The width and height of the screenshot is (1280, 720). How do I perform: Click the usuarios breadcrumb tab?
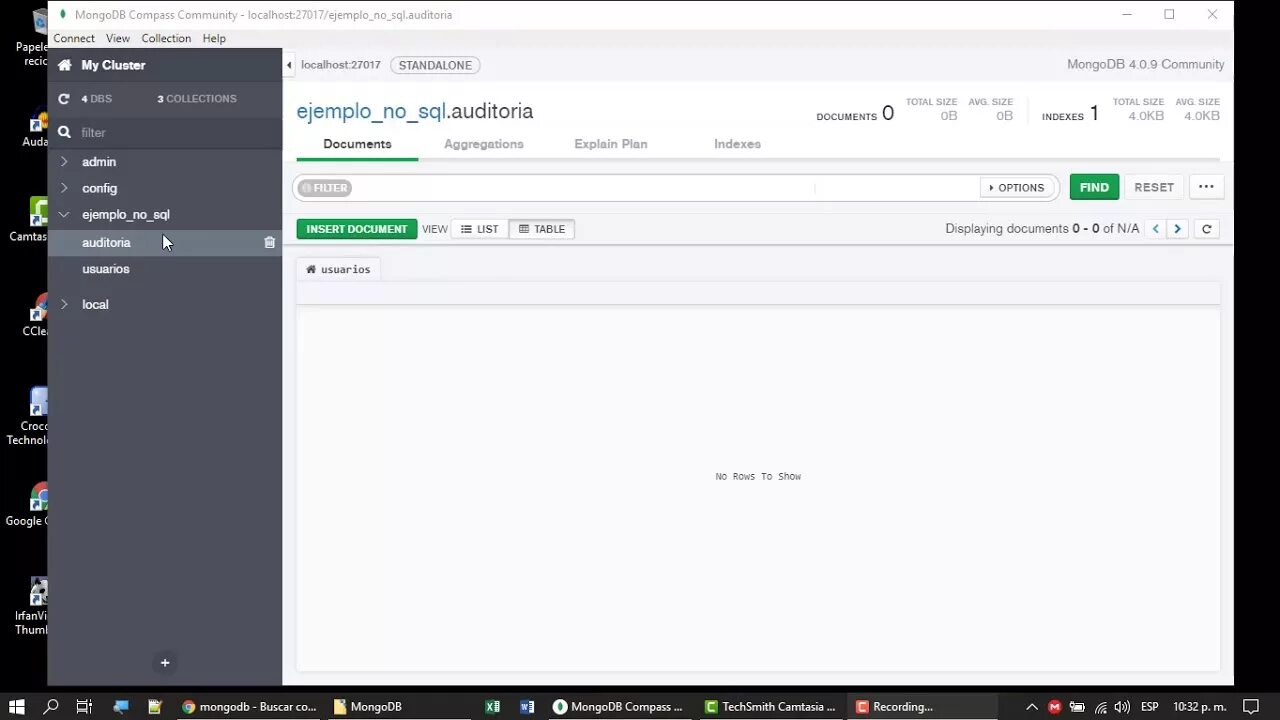pos(339,269)
